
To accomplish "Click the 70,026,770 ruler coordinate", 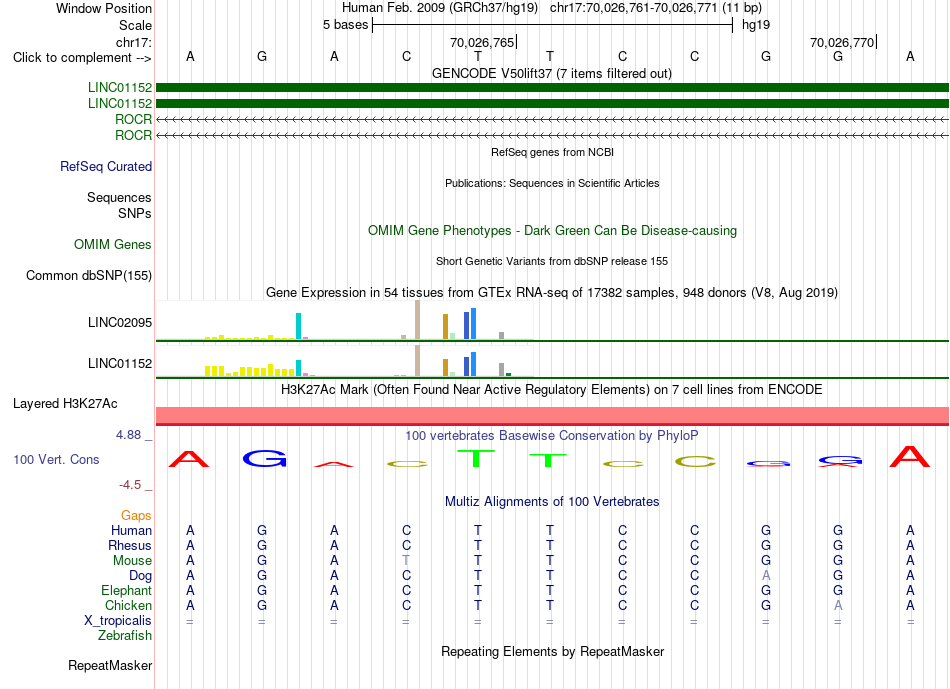I will pyautogui.click(x=842, y=42).
